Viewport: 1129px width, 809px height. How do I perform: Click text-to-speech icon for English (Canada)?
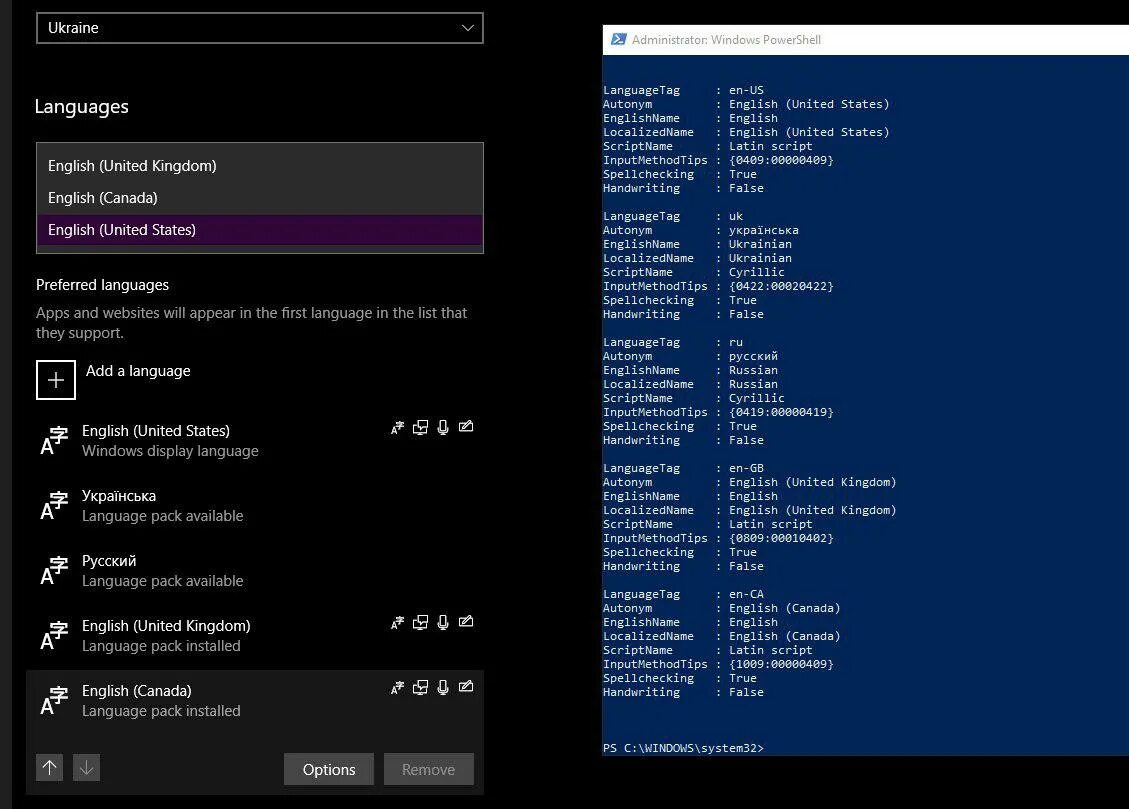420,687
